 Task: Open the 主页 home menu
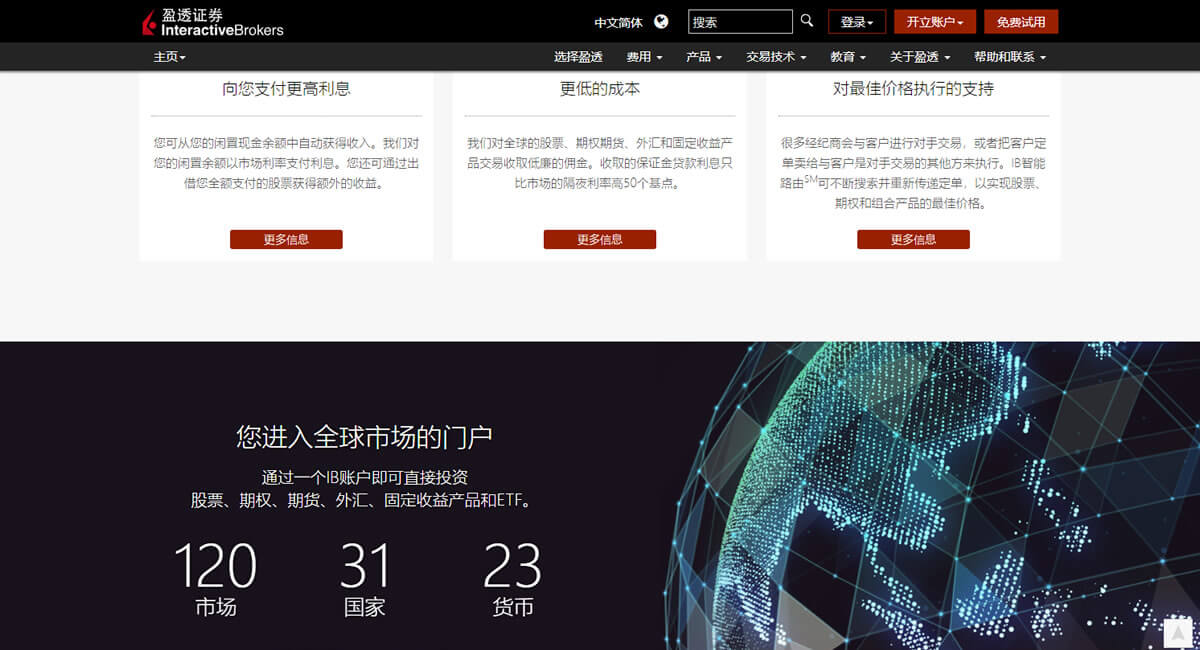(x=169, y=57)
